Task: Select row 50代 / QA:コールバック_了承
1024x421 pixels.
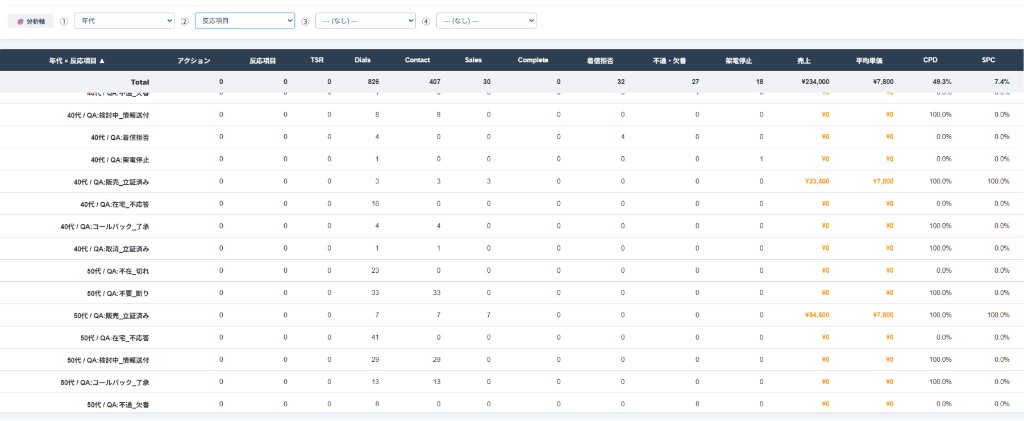Action: pos(512,382)
